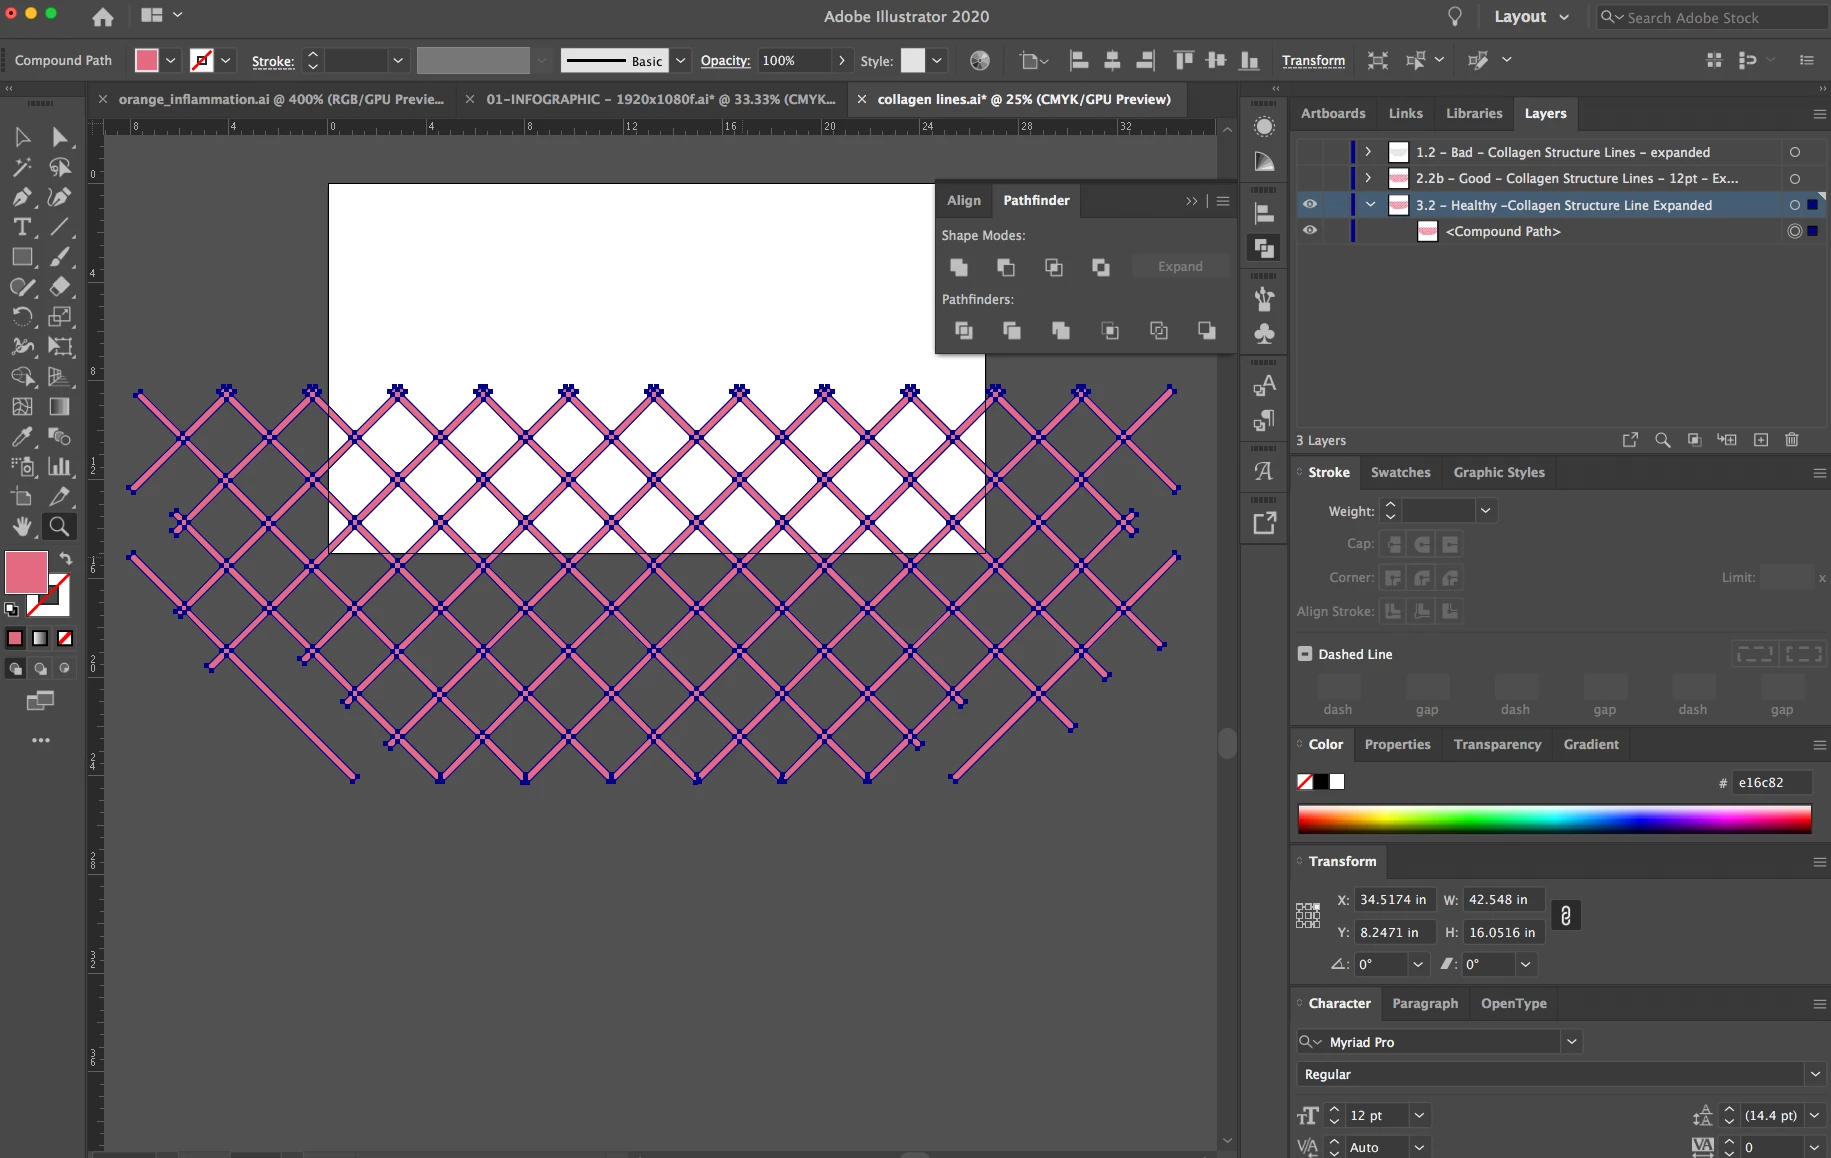Screen dimensions: 1831x1158
Task: Click the Stroke label in control bar
Action: point(273,61)
